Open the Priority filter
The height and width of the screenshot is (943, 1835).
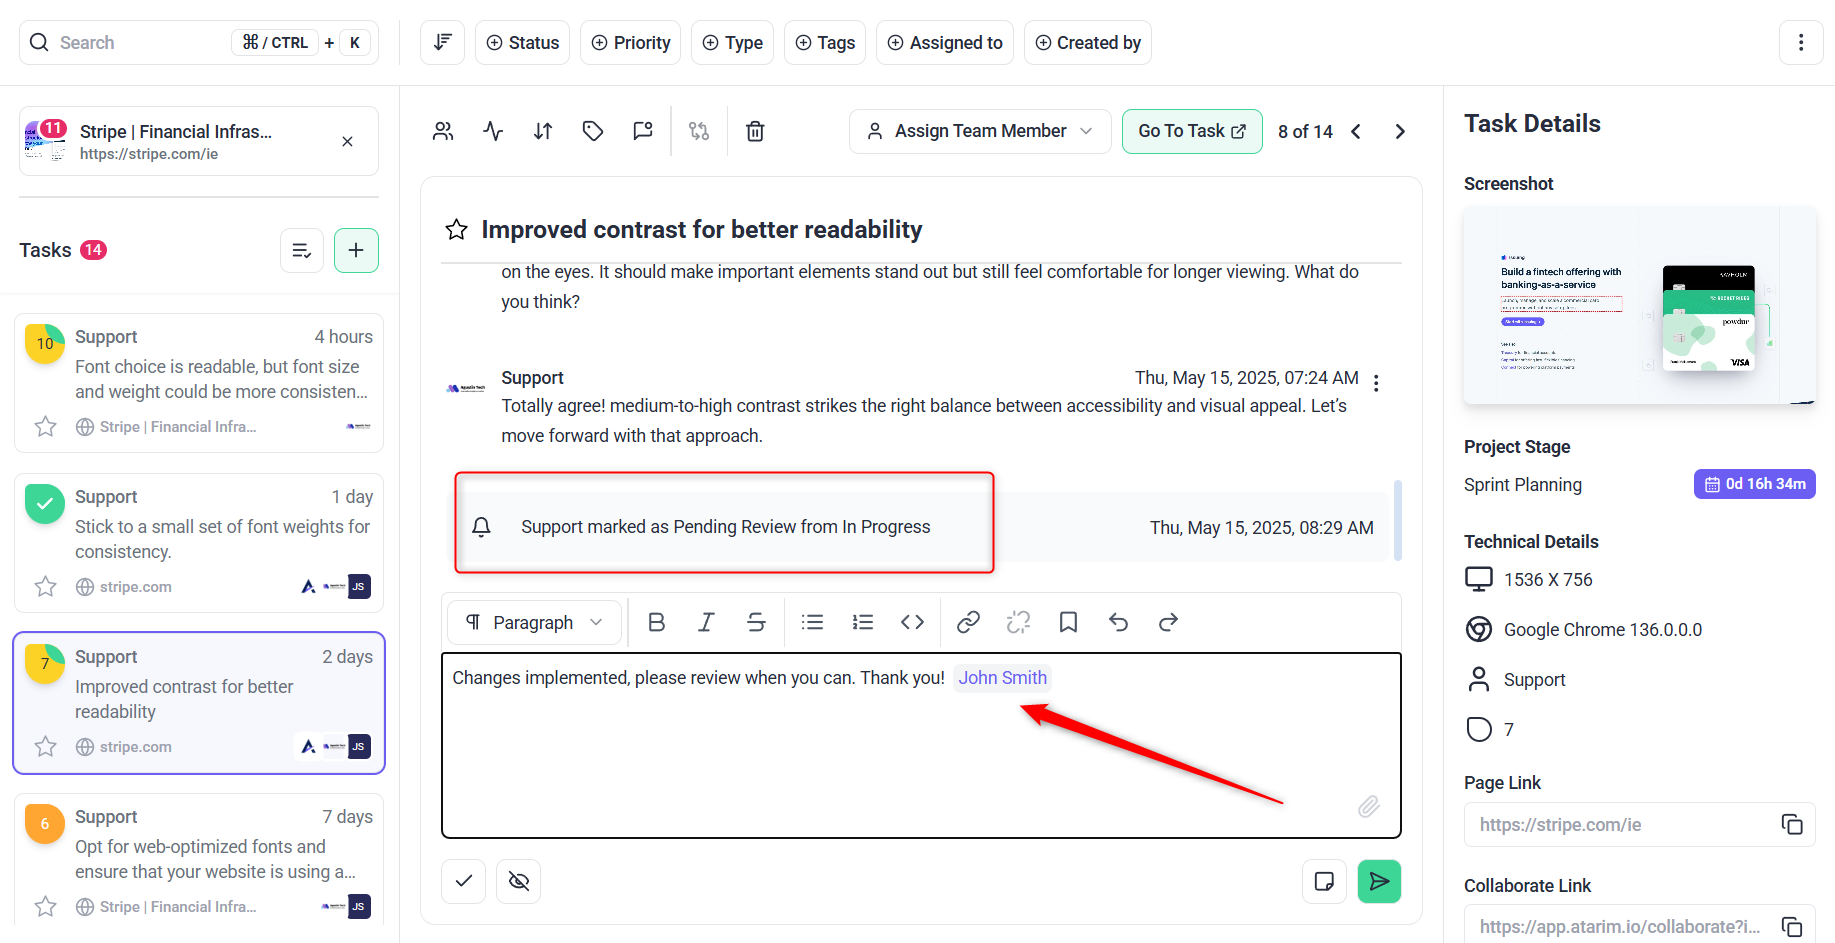click(x=630, y=43)
